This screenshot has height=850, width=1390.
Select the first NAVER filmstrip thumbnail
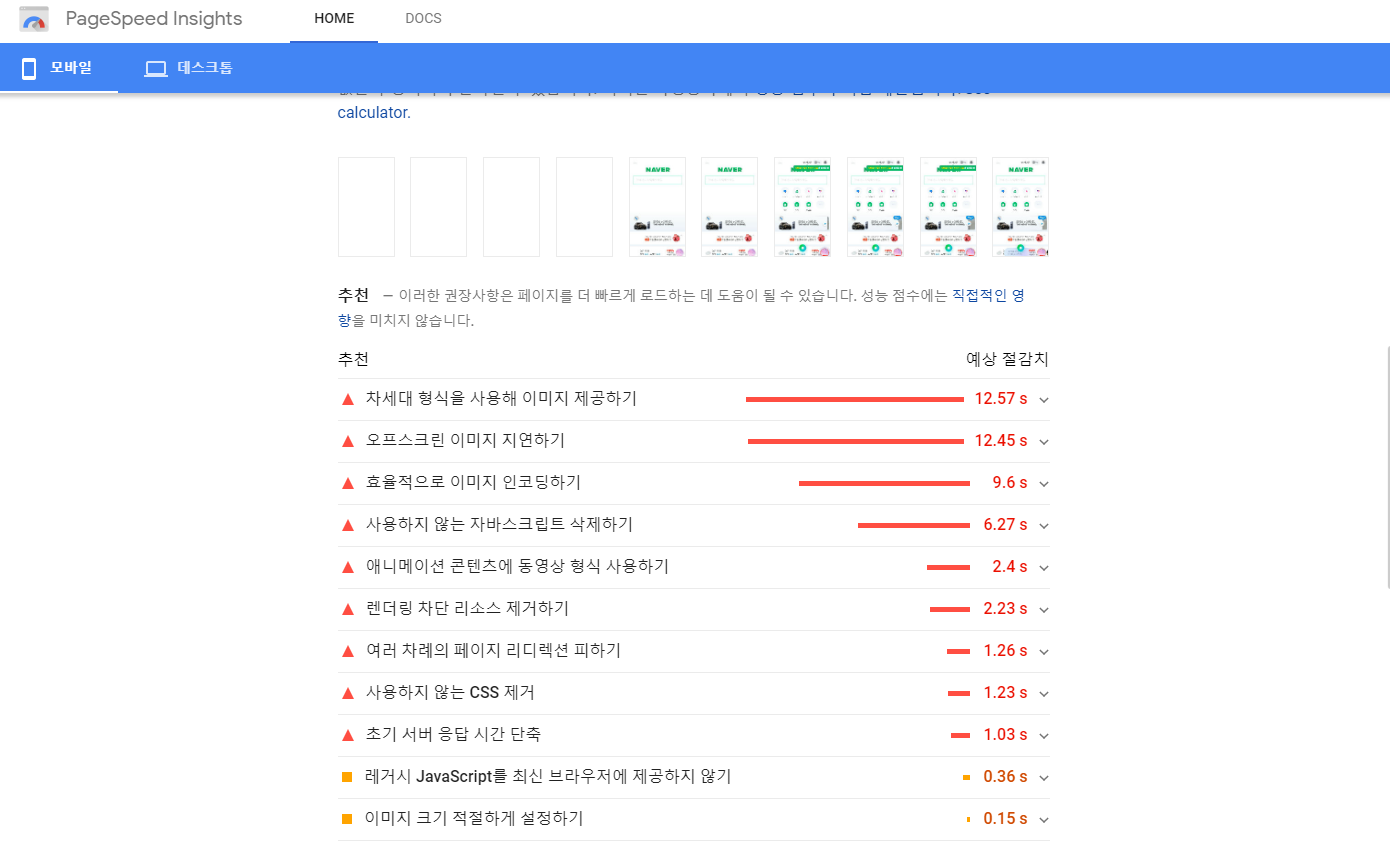[x=657, y=206]
